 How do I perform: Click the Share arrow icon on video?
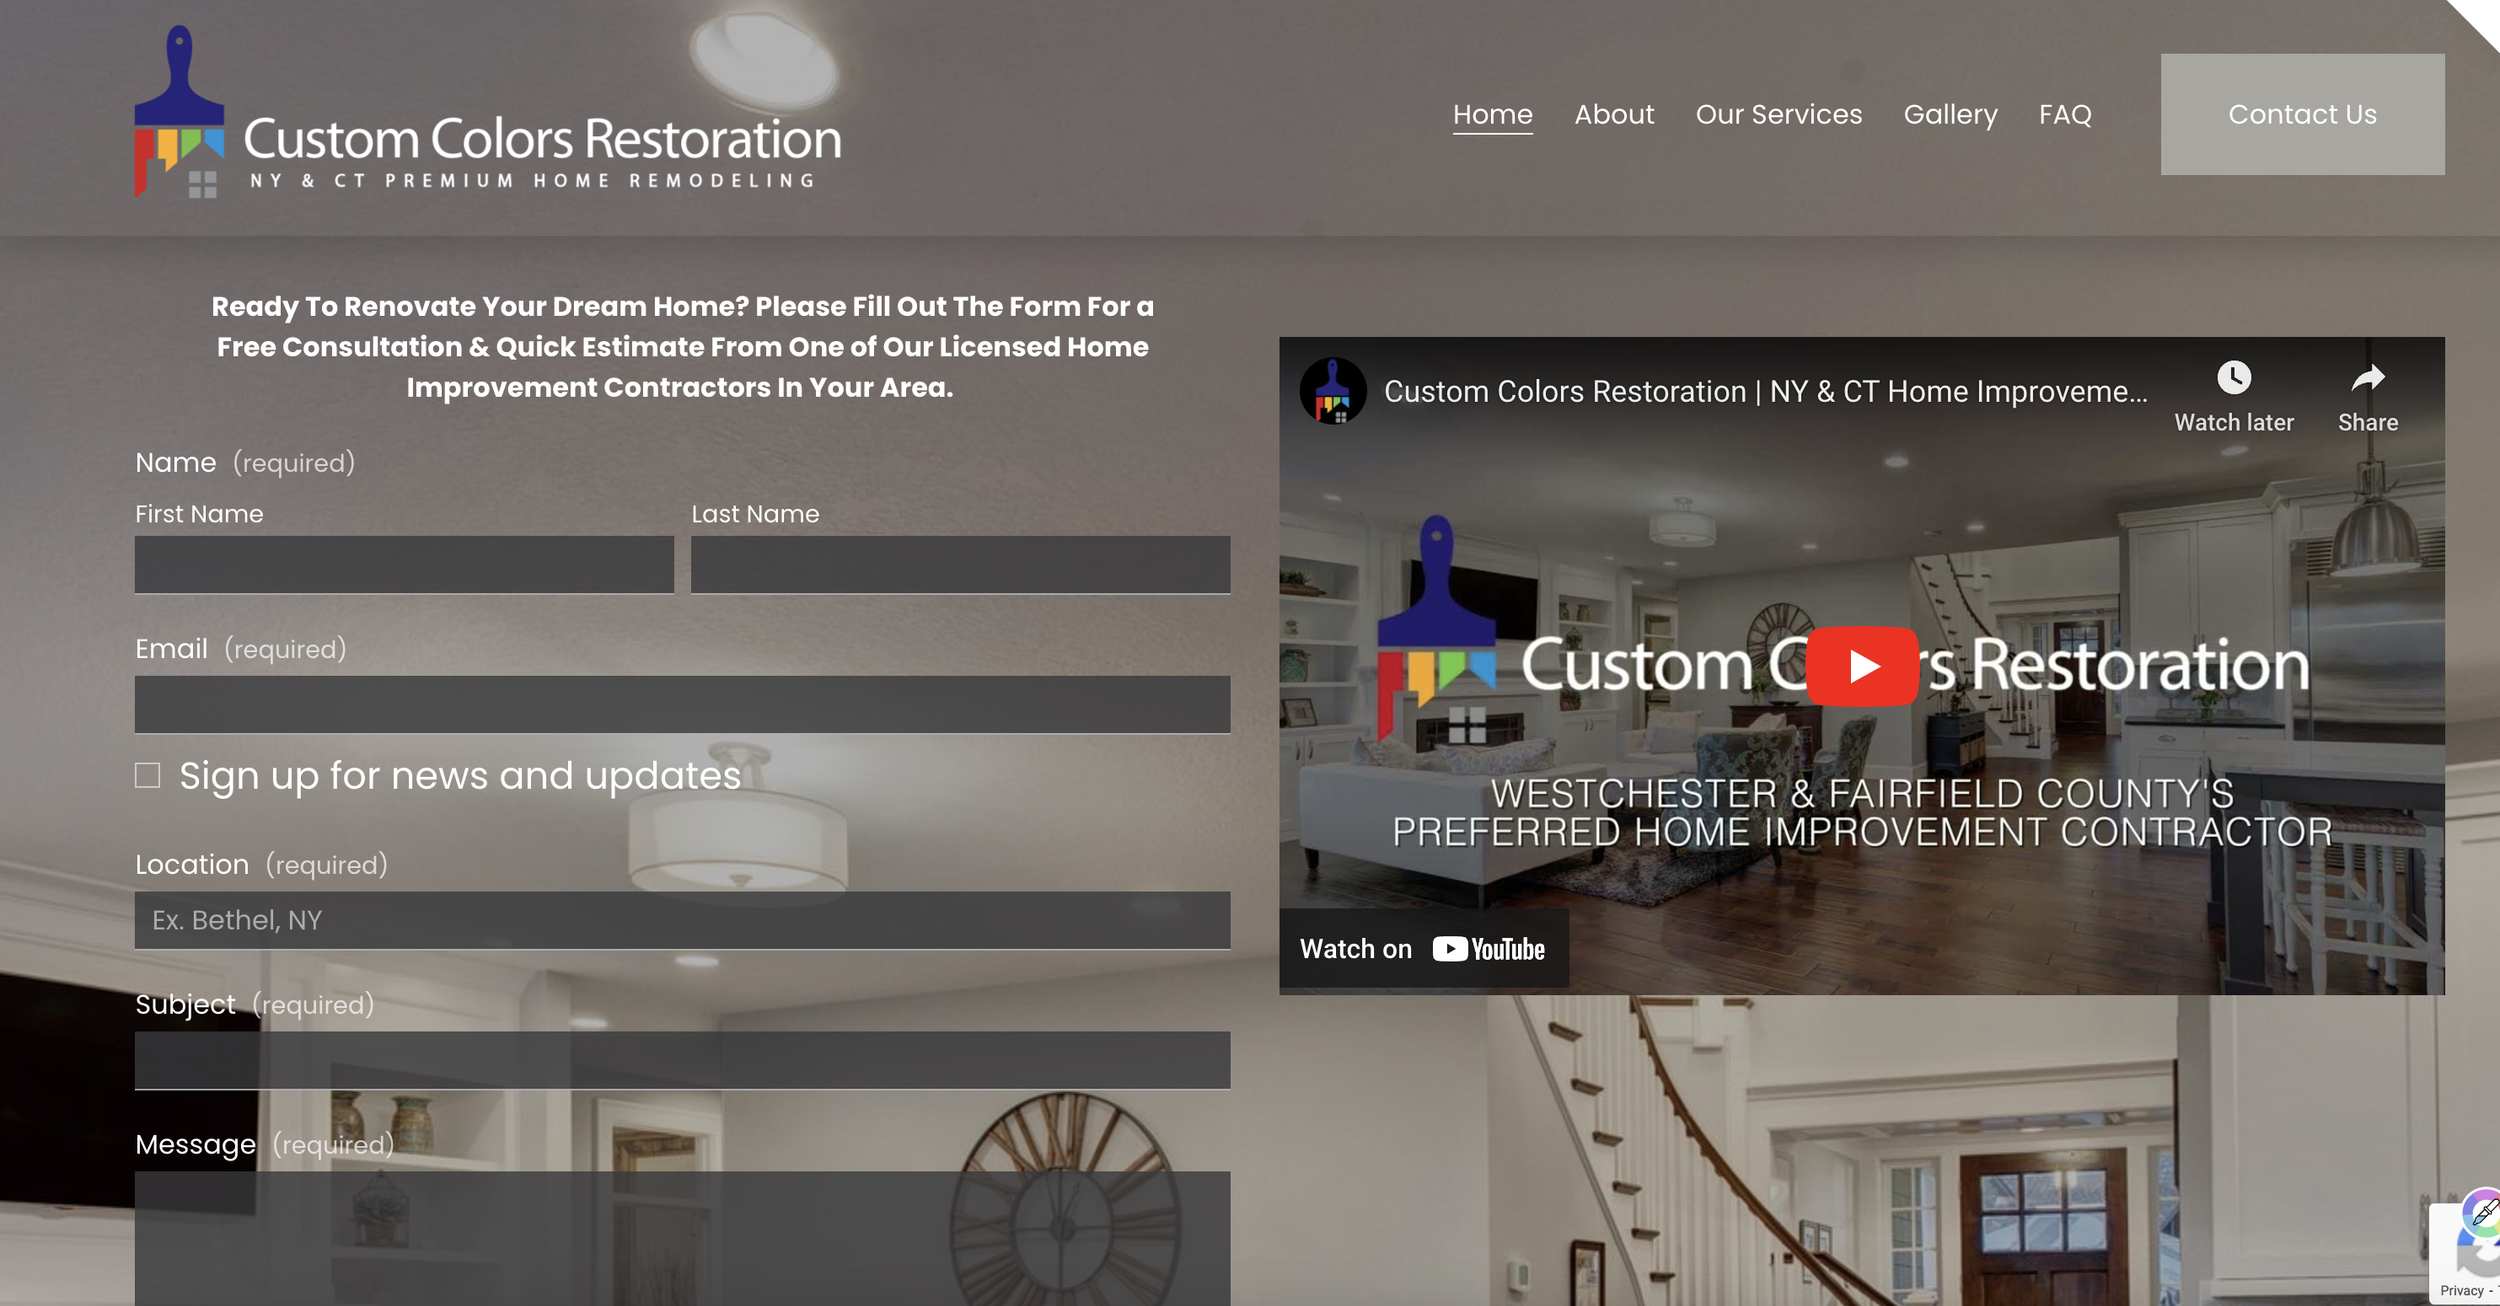click(x=2367, y=379)
